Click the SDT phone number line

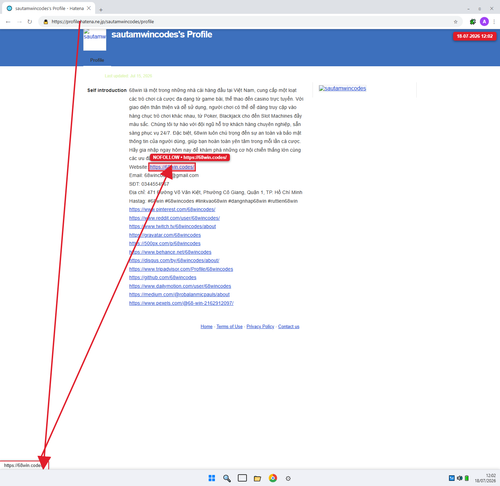click(149, 184)
